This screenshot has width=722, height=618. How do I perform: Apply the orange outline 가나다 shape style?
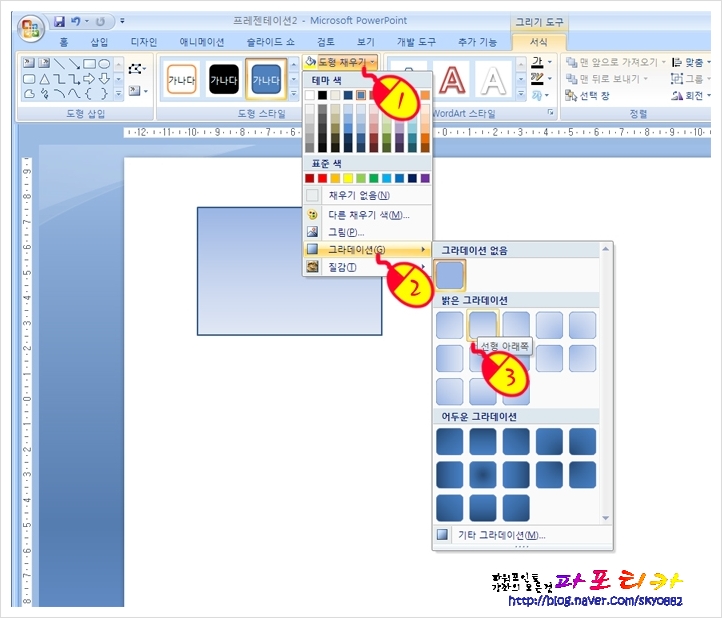point(181,80)
